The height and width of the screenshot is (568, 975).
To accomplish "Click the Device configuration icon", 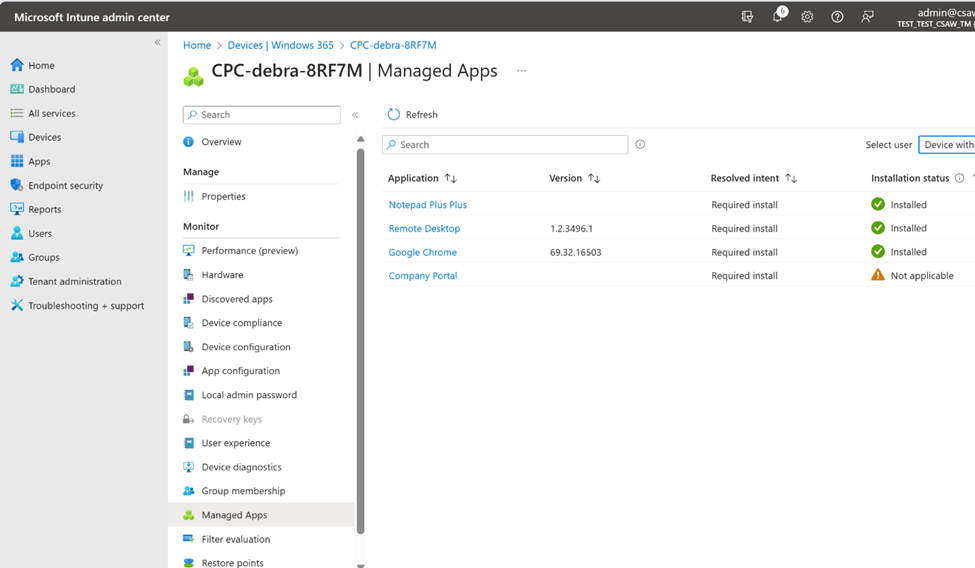I will tap(188, 347).
